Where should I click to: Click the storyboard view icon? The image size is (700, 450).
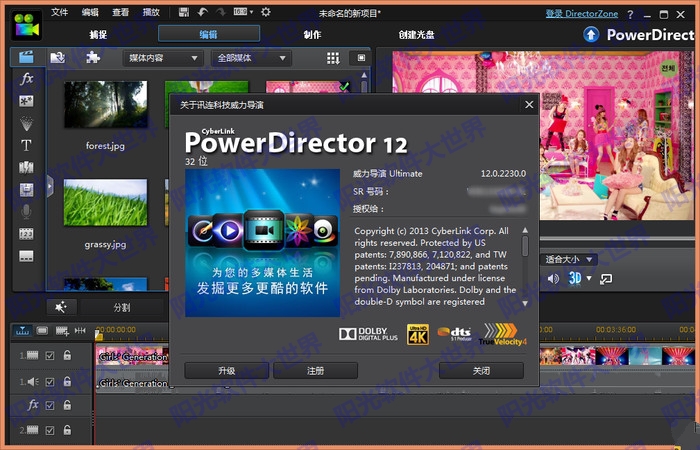(x=42, y=331)
